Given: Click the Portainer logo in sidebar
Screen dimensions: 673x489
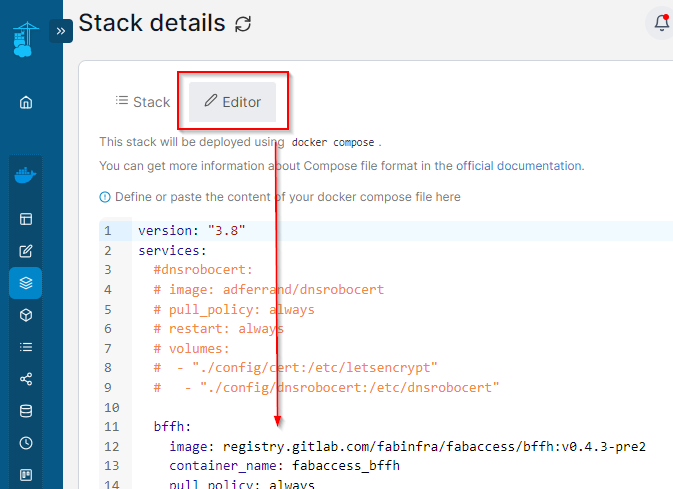Looking at the screenshot, I should point(24,40).
